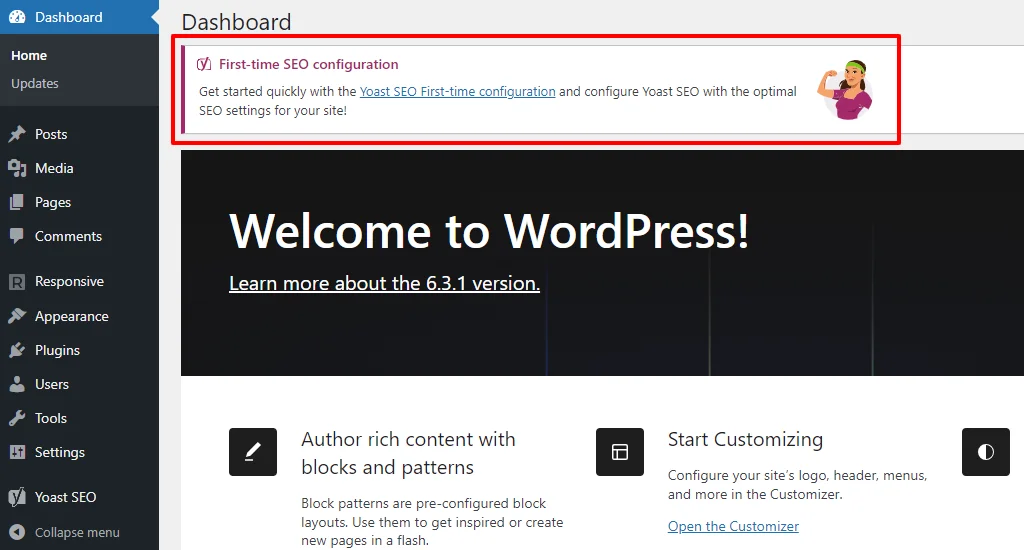Image resolution: width=1024 pixels, height=550 pixels.
Task: Open the Tools menu
Action: (79, 418)
